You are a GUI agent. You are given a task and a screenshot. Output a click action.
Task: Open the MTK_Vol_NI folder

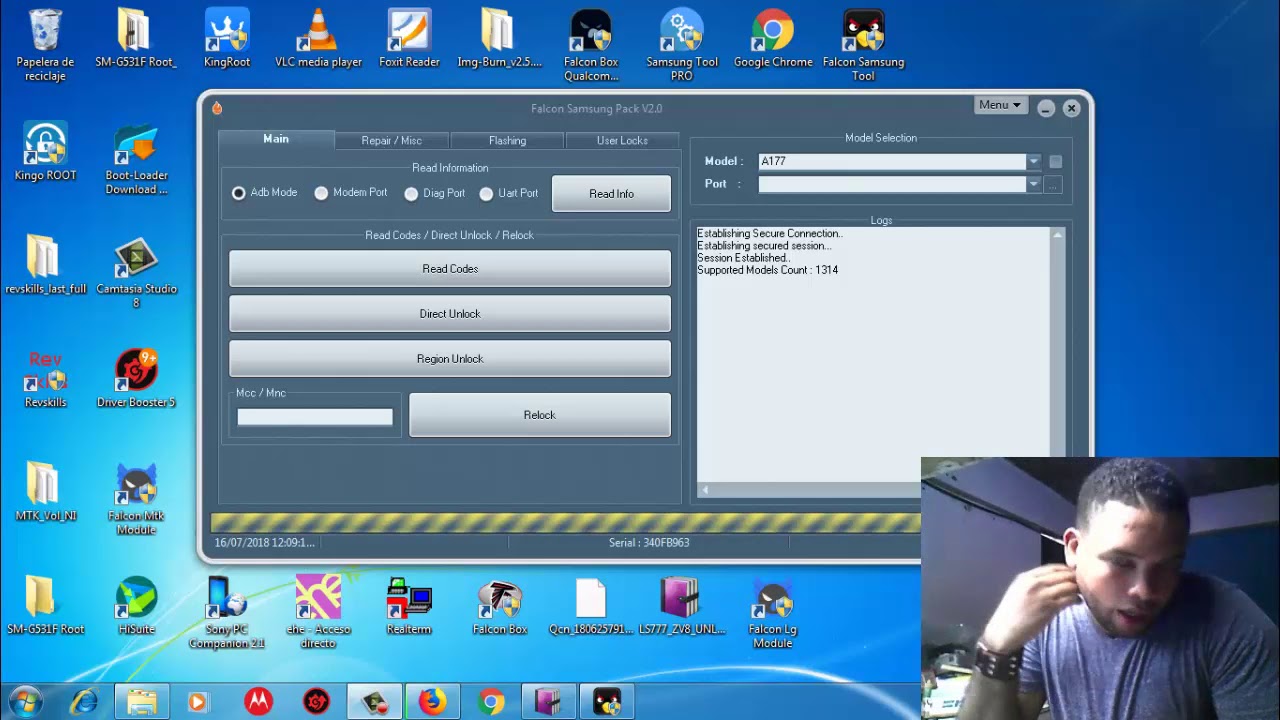45,493
